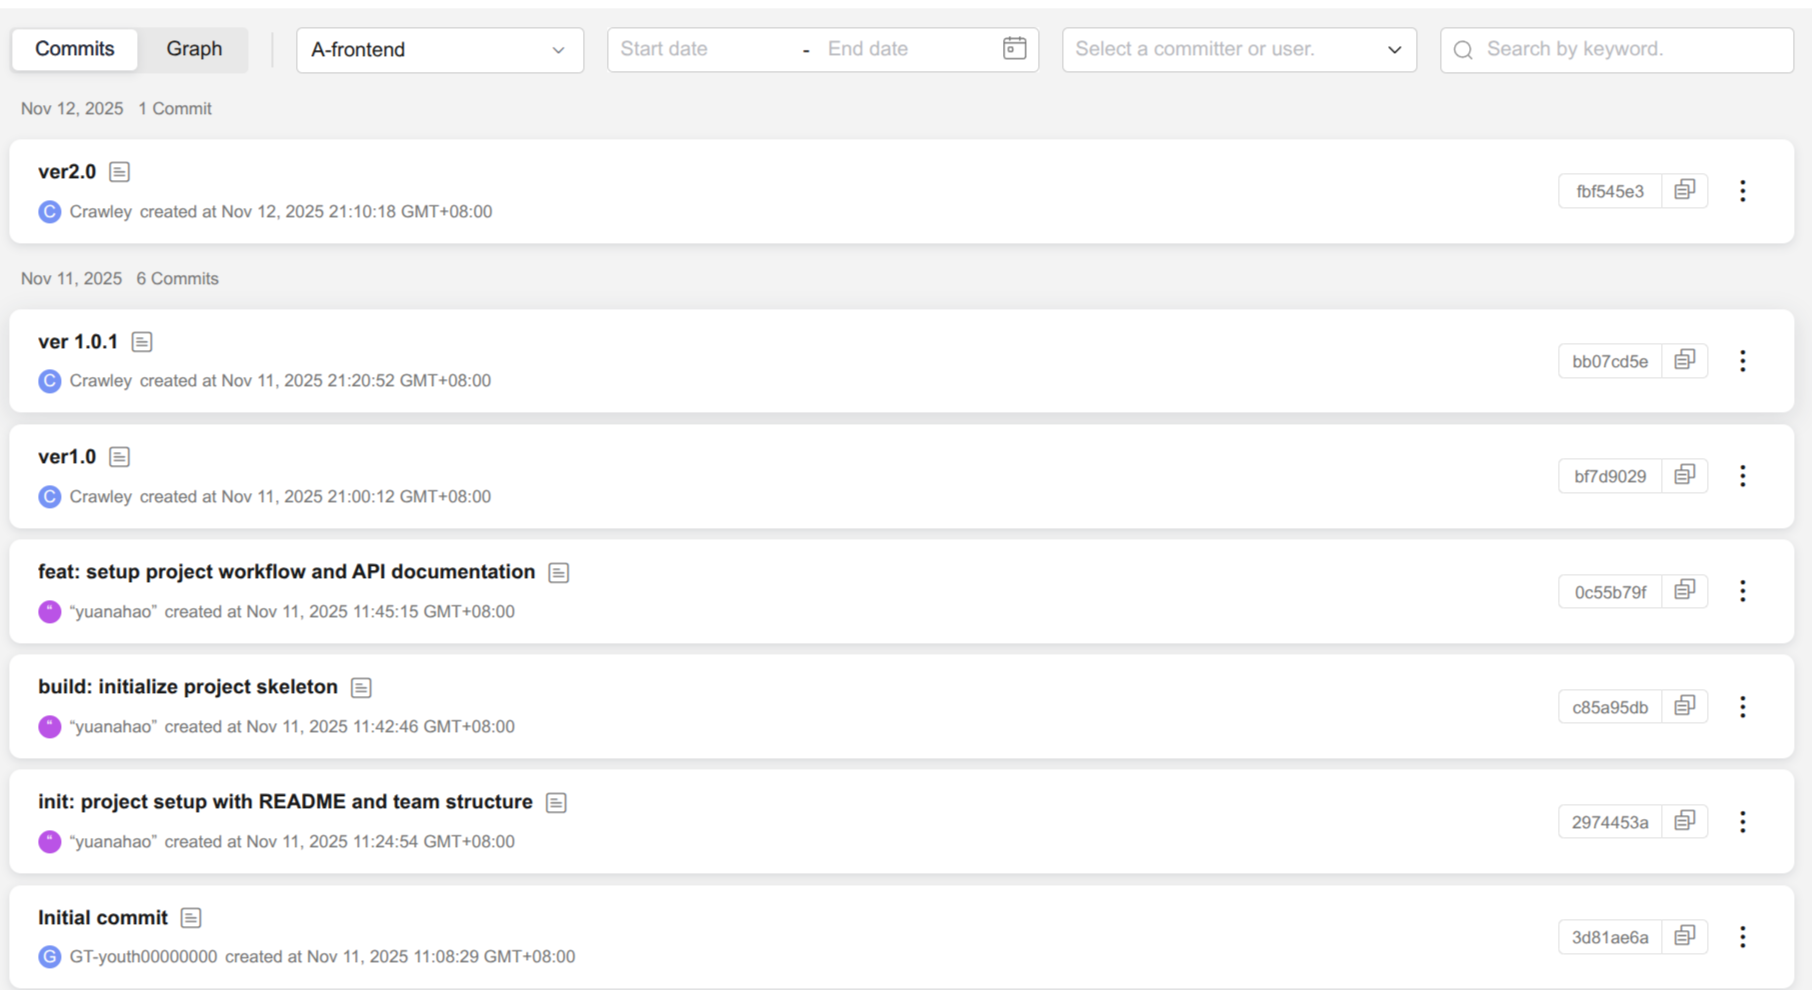The height and width of the screenshot is (990, 1812).
Task: Click the '6 Commits' count label
Action: click(177, 279)
